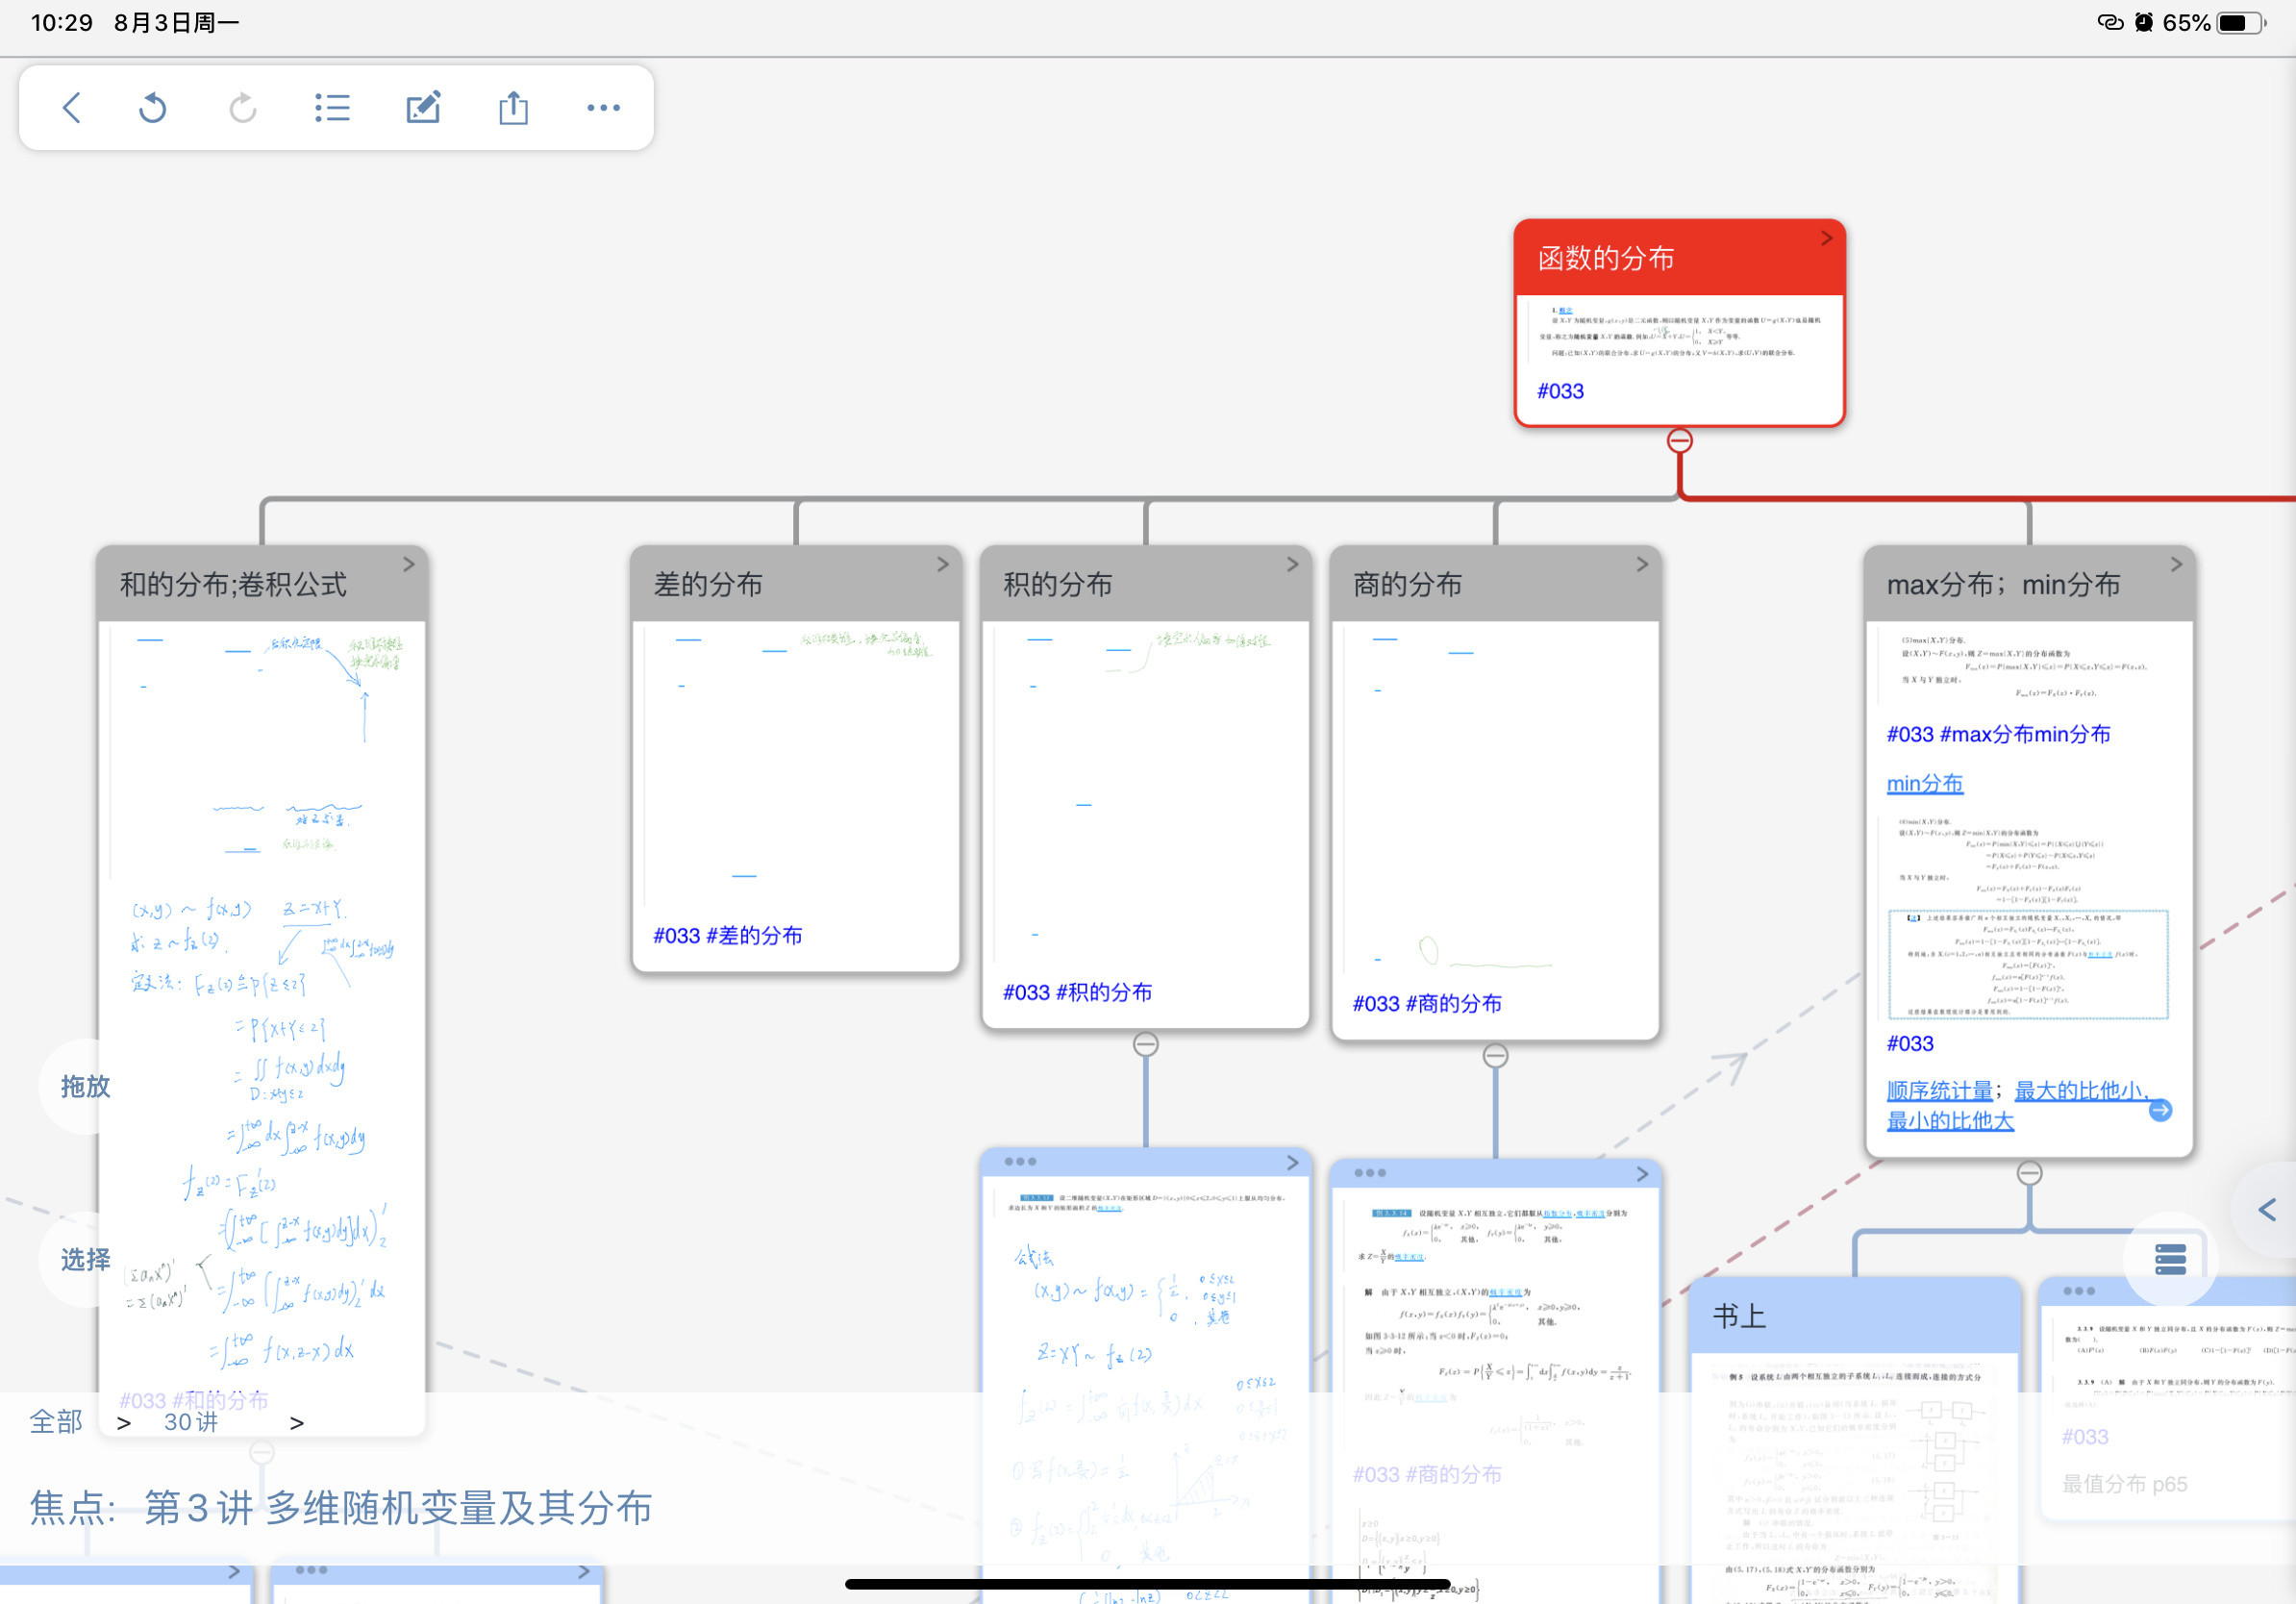Go to 30讲 in the breadcrumb
The height and width of the screenshot is (1604, 2296).
(x=191, y=1421)
